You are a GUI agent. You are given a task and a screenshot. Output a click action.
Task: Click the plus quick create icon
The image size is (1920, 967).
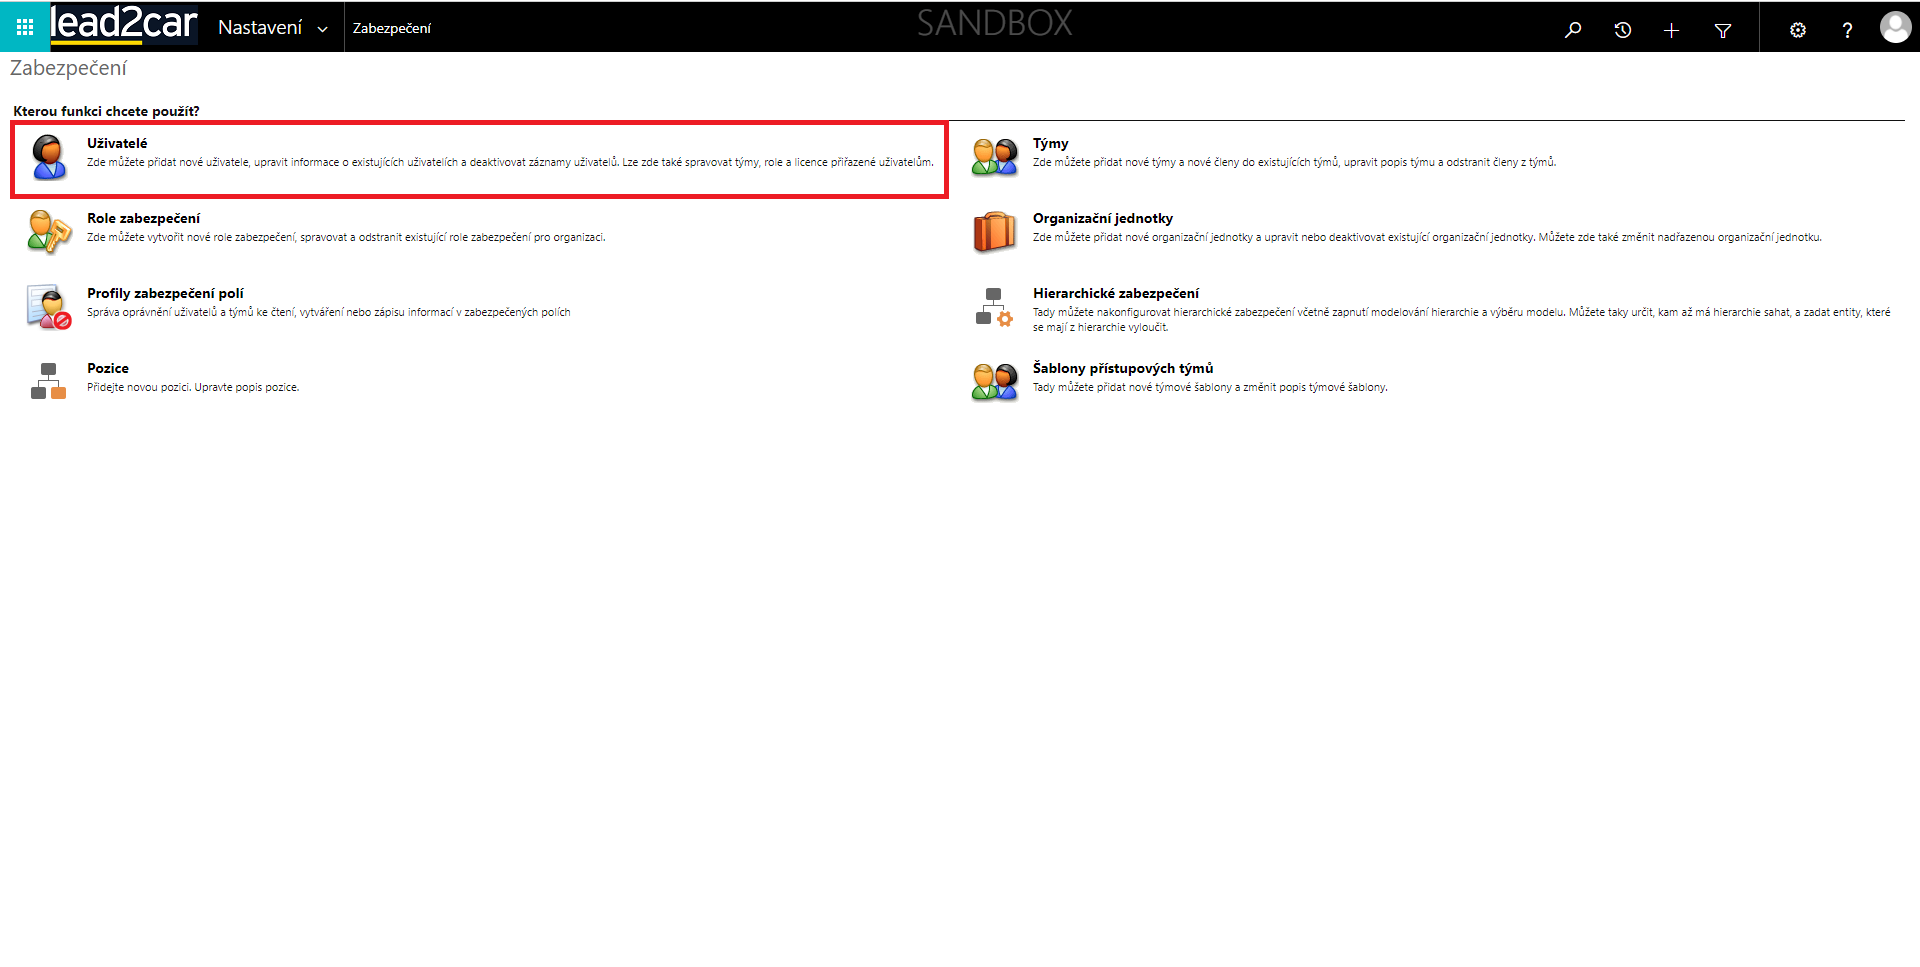click(1671, 30)
